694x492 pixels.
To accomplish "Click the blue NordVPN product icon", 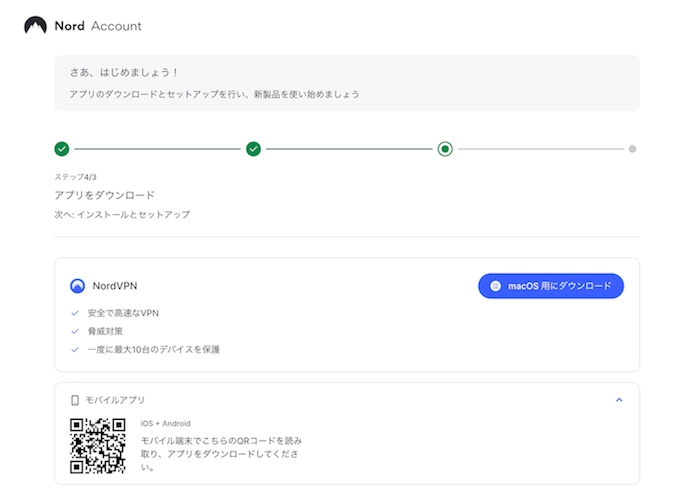I will (77, 286).
